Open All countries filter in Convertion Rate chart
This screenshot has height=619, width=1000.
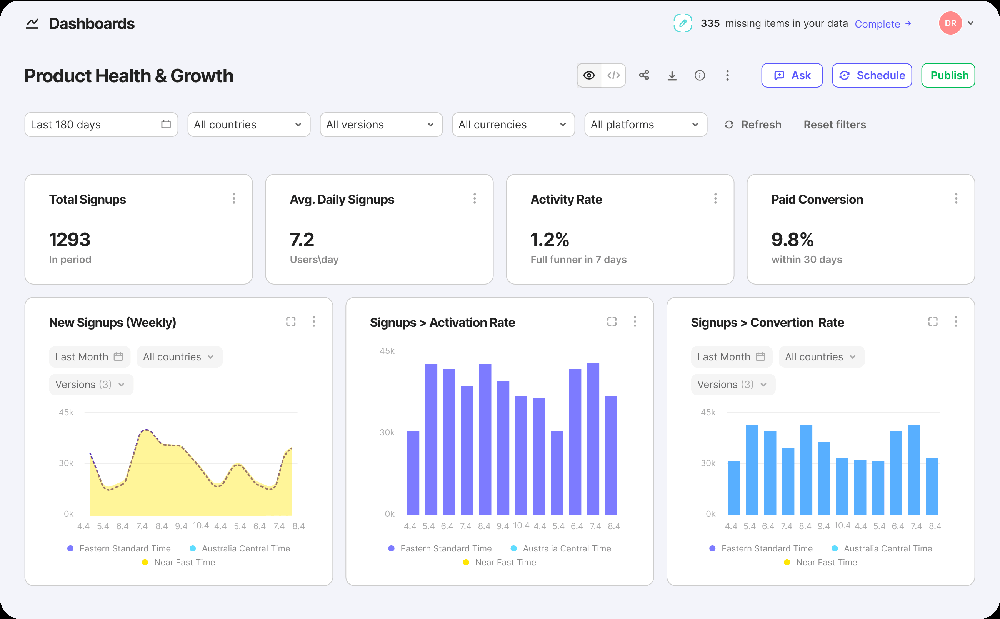click(x=821, y=357)
